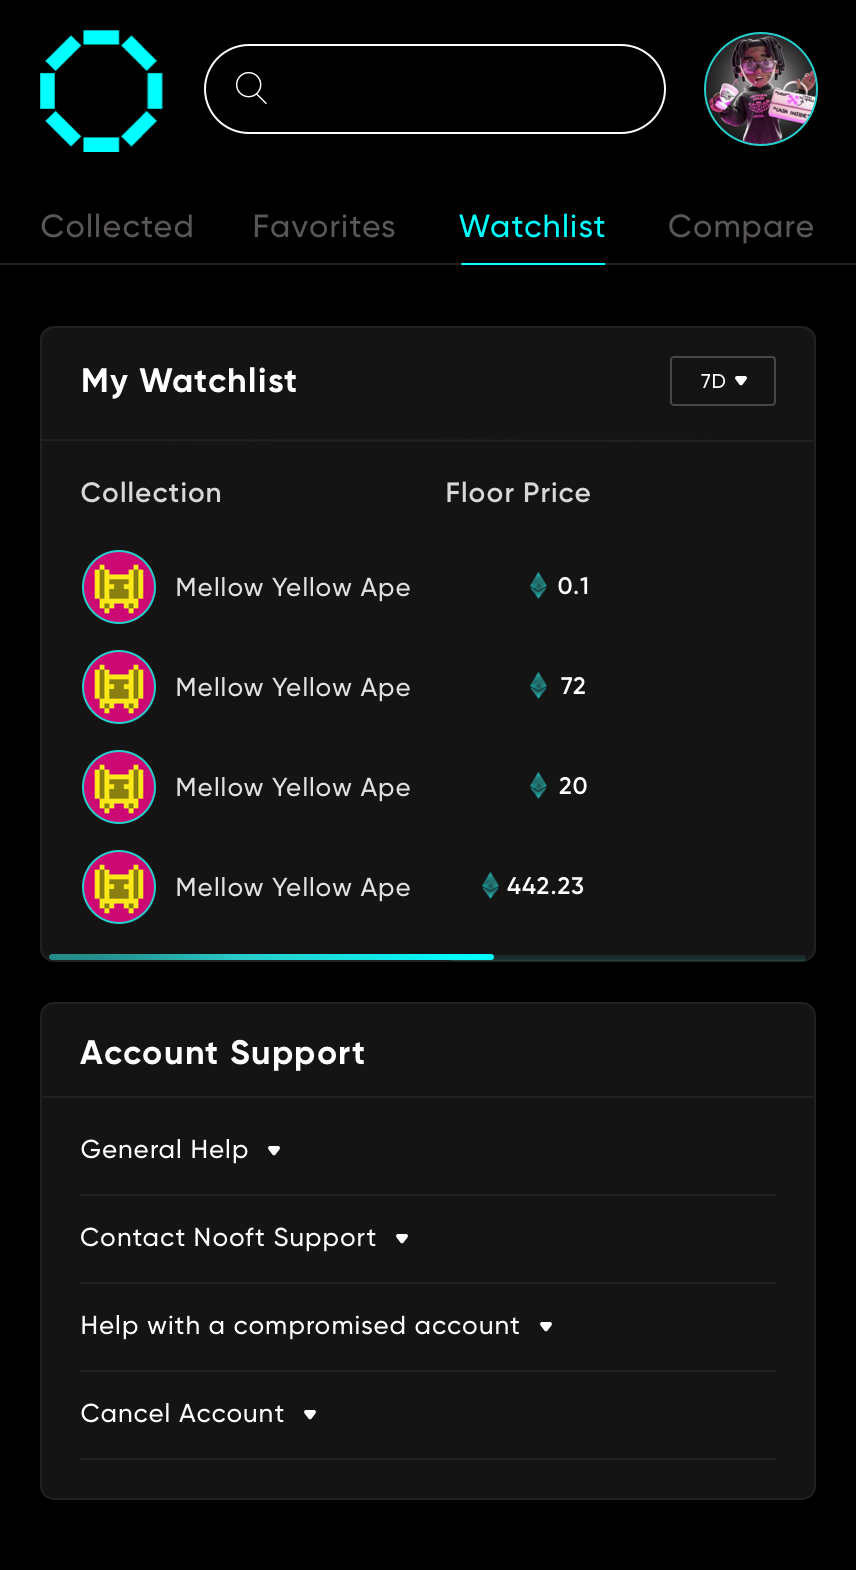Expand Help with a compromised account
This screenshot has width=856, height=1570.
coord(316,1326)
